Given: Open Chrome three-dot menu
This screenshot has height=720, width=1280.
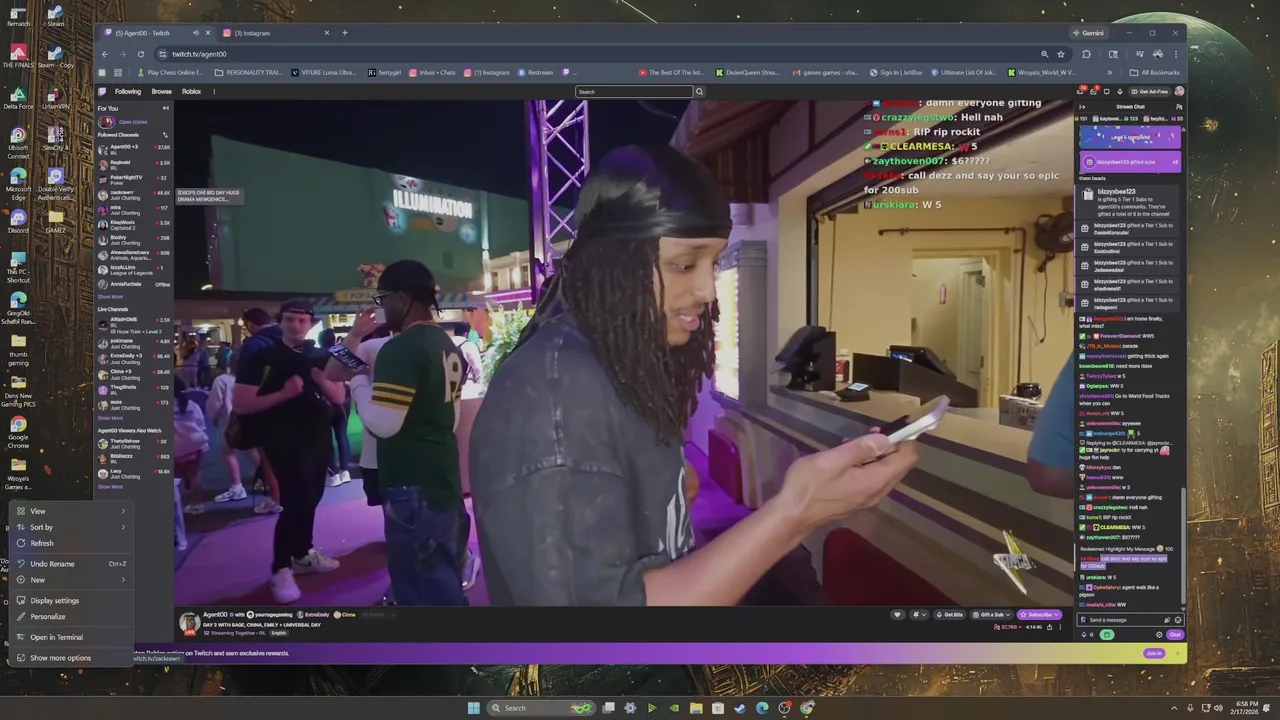Looking at the screenshot, I should pos(1176,54).
